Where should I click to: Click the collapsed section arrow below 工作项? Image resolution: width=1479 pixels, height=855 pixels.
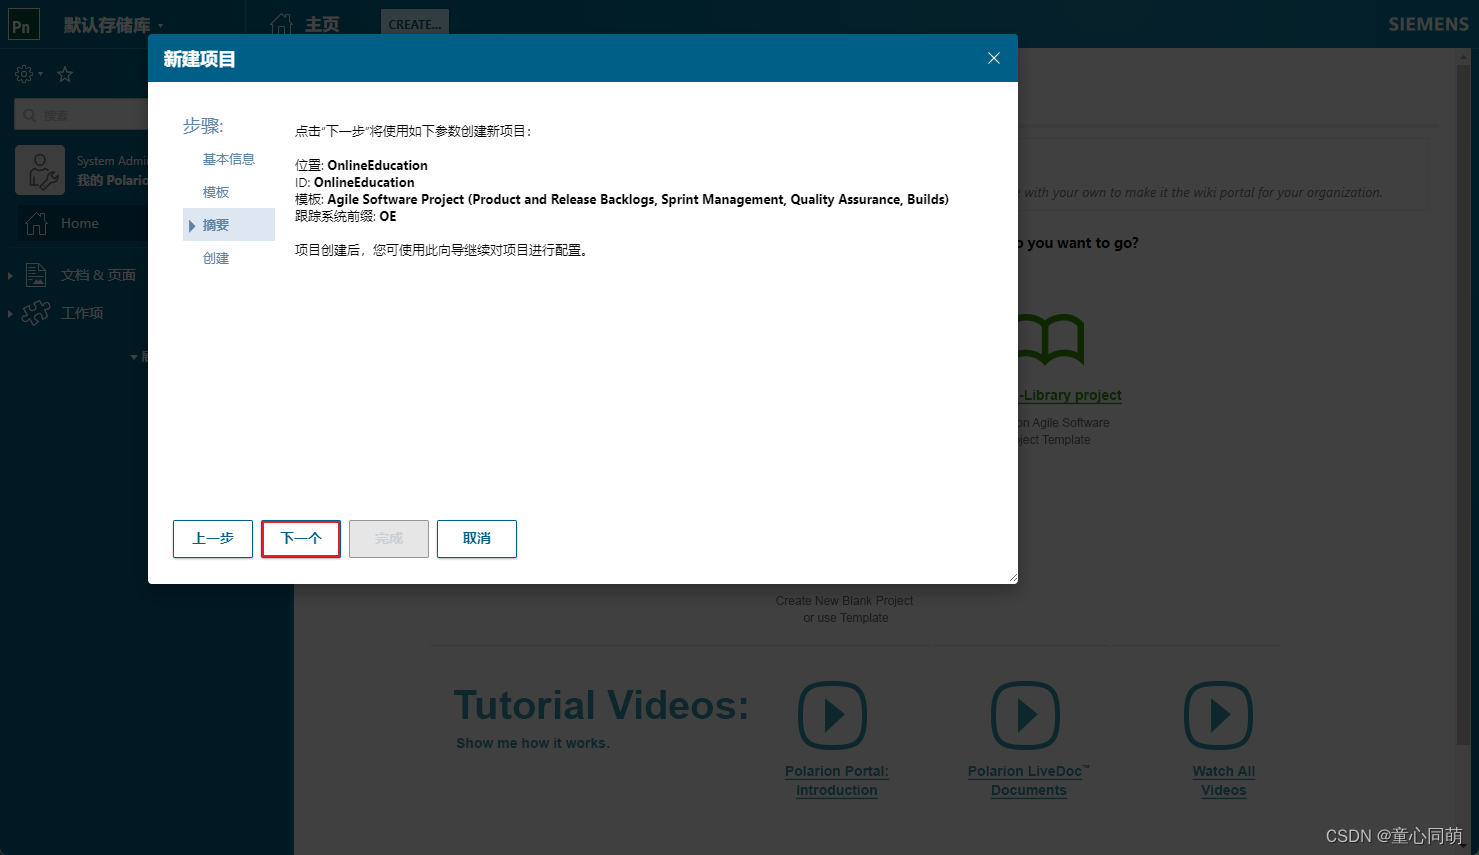[134, 357]
